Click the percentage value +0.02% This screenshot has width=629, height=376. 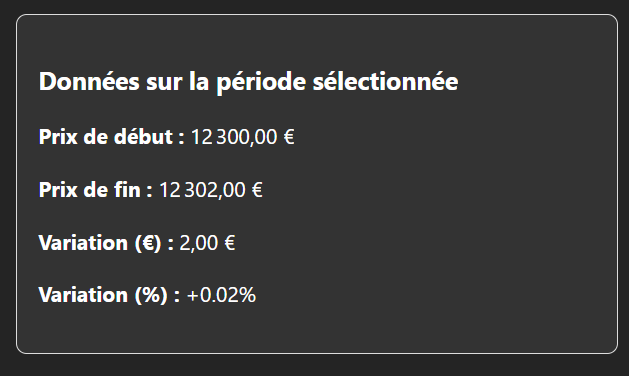coord(221,295)
